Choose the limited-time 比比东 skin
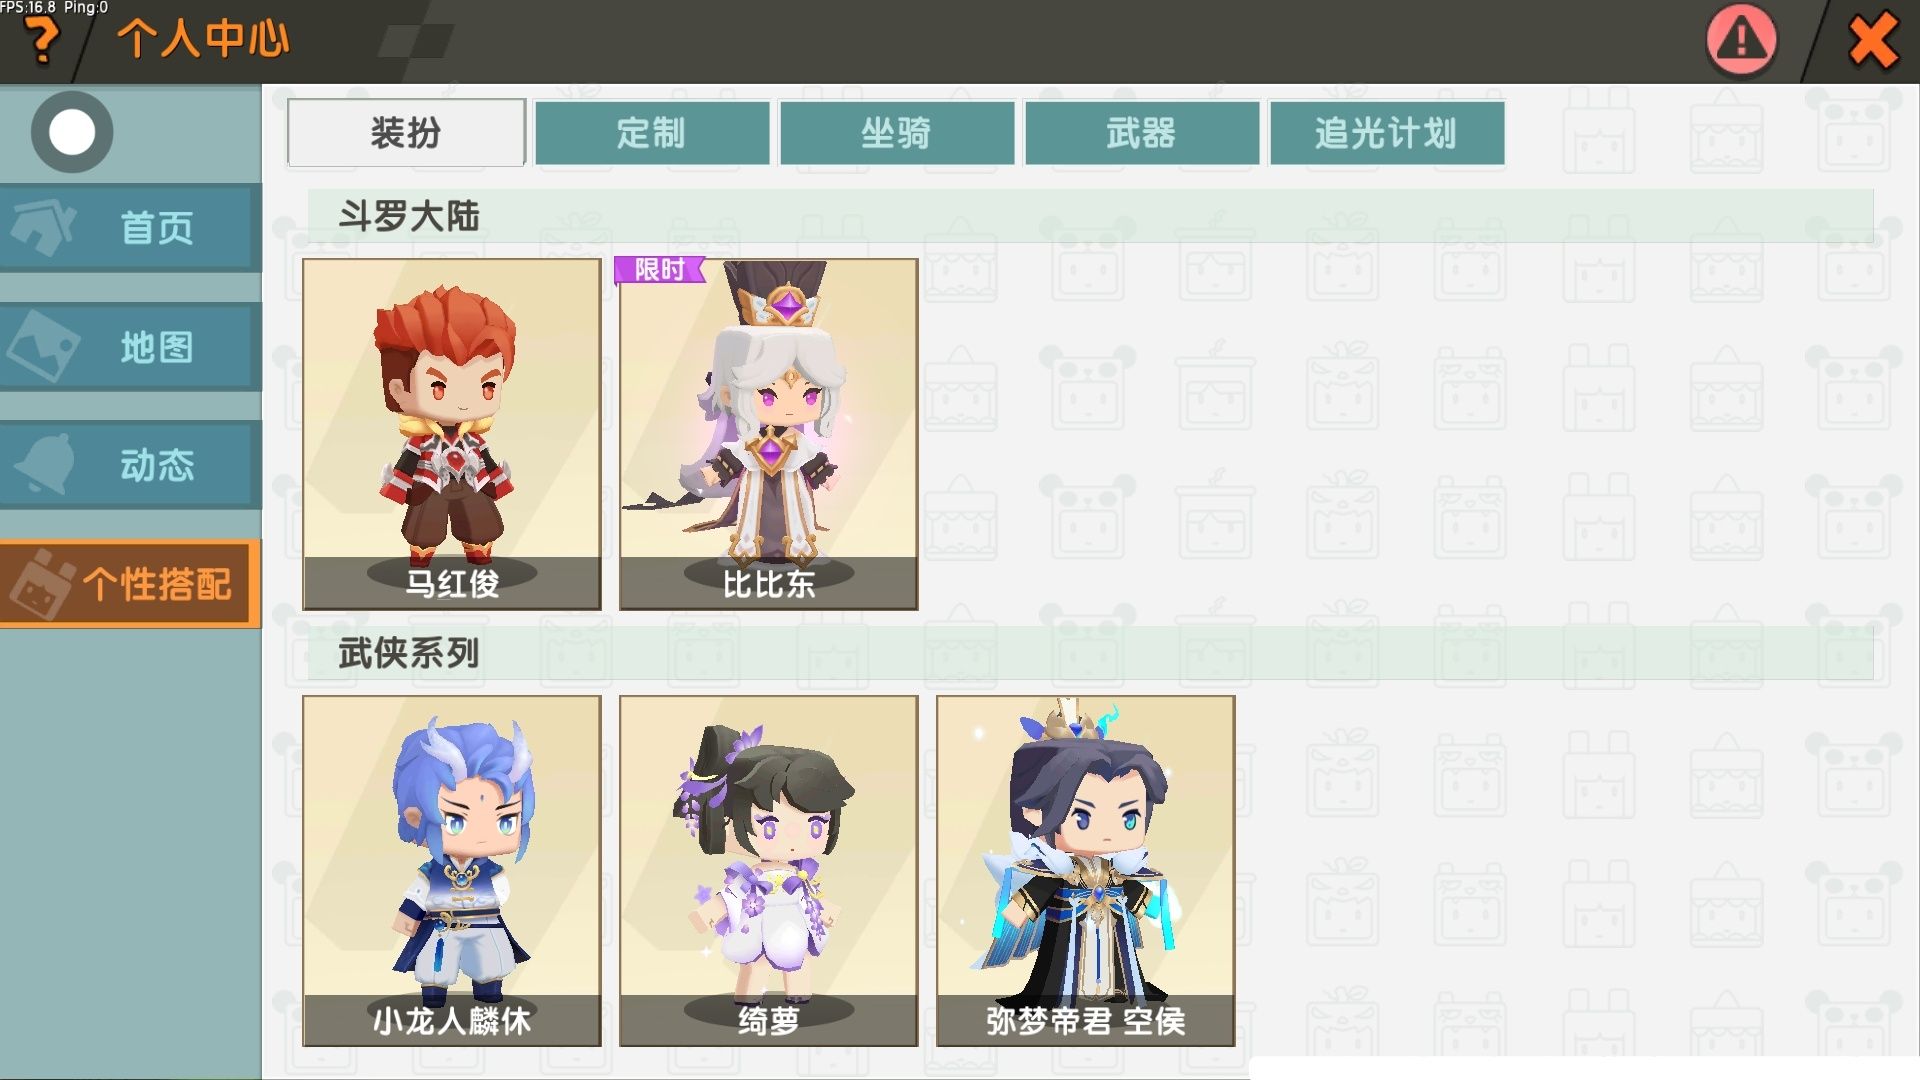Screen dimensions: 1920x1080 coord(768,434)
